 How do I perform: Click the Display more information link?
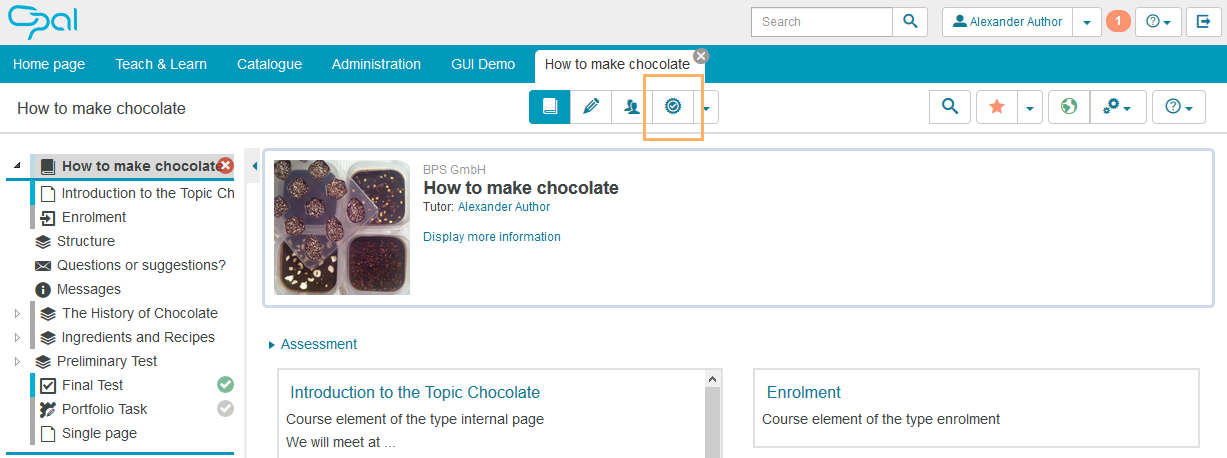[491, 237]
